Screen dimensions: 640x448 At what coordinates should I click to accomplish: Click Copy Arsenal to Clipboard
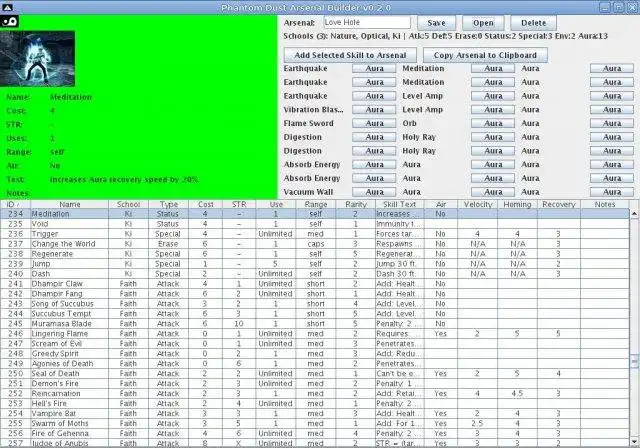[x=485, y=55]
